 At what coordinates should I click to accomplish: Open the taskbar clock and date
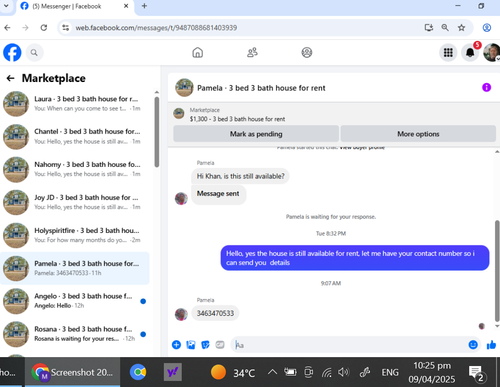click(x=431, y=372)
